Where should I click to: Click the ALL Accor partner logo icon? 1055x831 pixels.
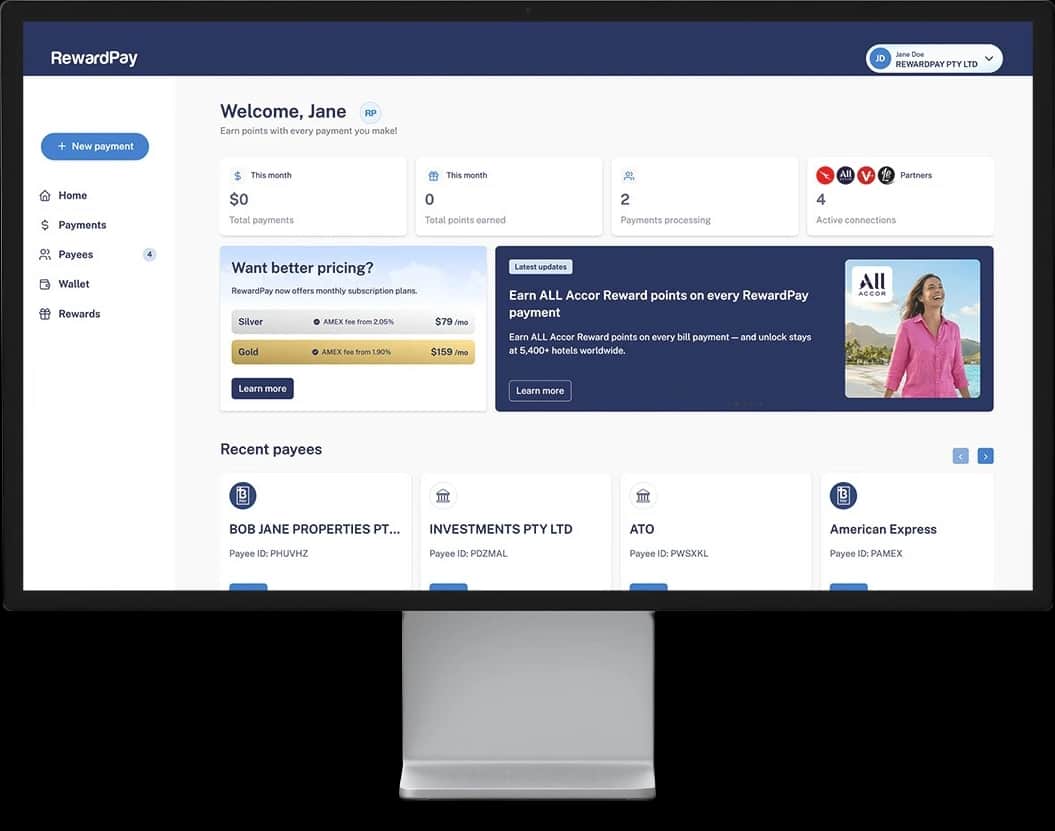click(845, 176)
